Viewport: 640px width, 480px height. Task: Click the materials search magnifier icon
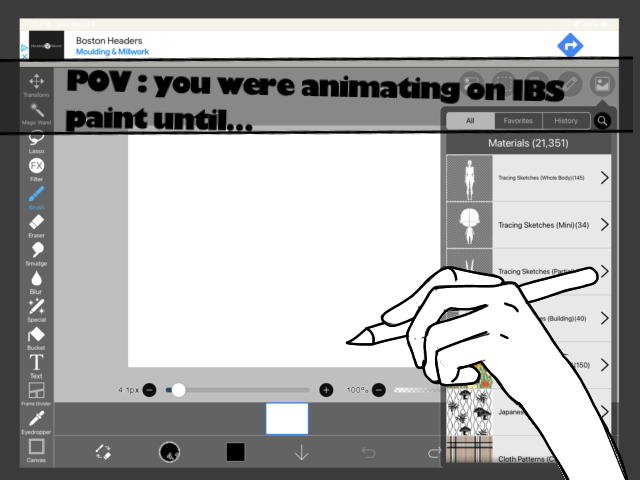click(x=602, y=121)
